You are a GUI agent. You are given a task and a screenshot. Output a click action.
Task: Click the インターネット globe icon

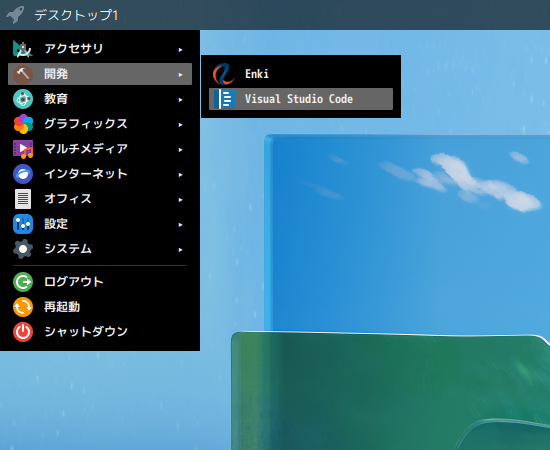(x=23, y=174)
